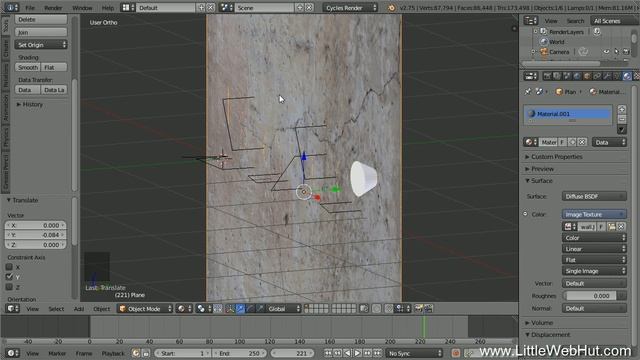Image resolution: width=640 pixels, height=360 pixels.
Task: Open the No Sync playback dropdown
Action: (414, 353)
